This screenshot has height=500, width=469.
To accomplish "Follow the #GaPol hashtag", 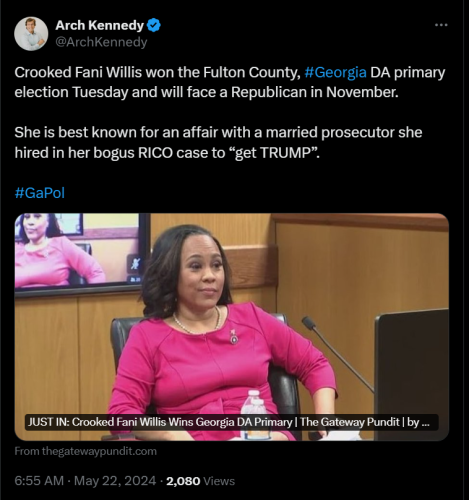I will [40, 193].
